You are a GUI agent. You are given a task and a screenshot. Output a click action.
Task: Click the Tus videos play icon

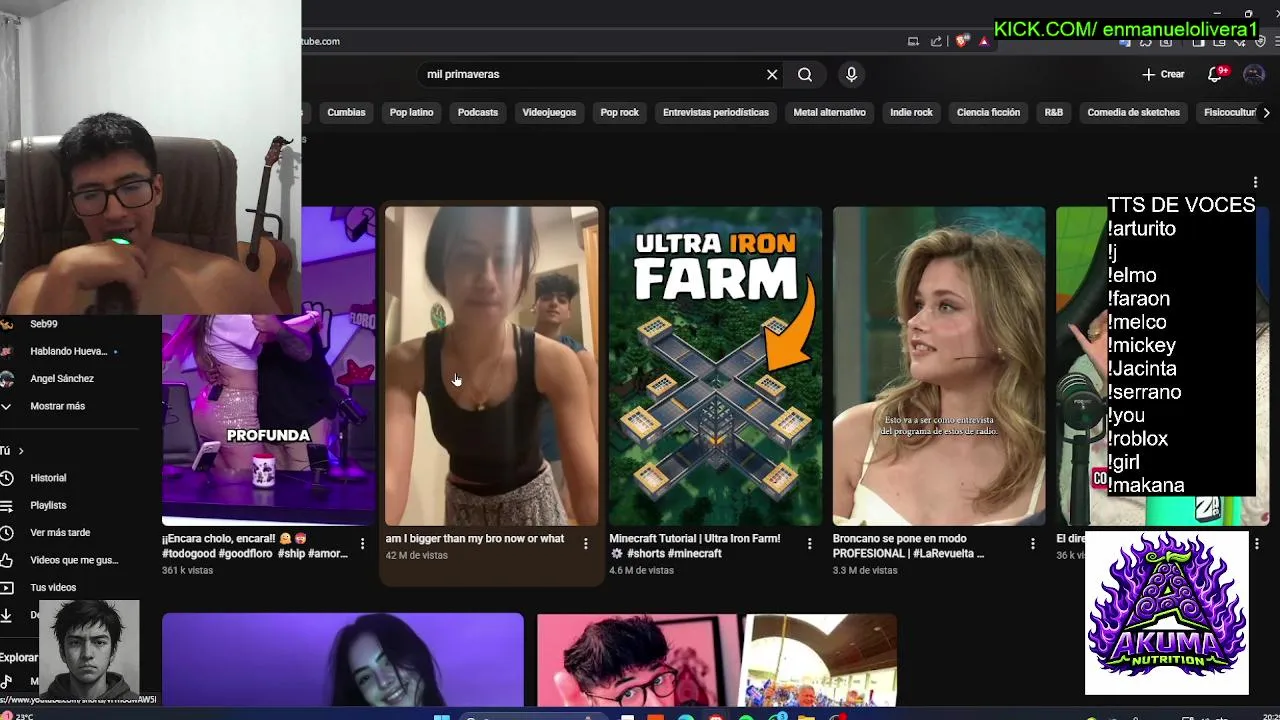[6, 587]
